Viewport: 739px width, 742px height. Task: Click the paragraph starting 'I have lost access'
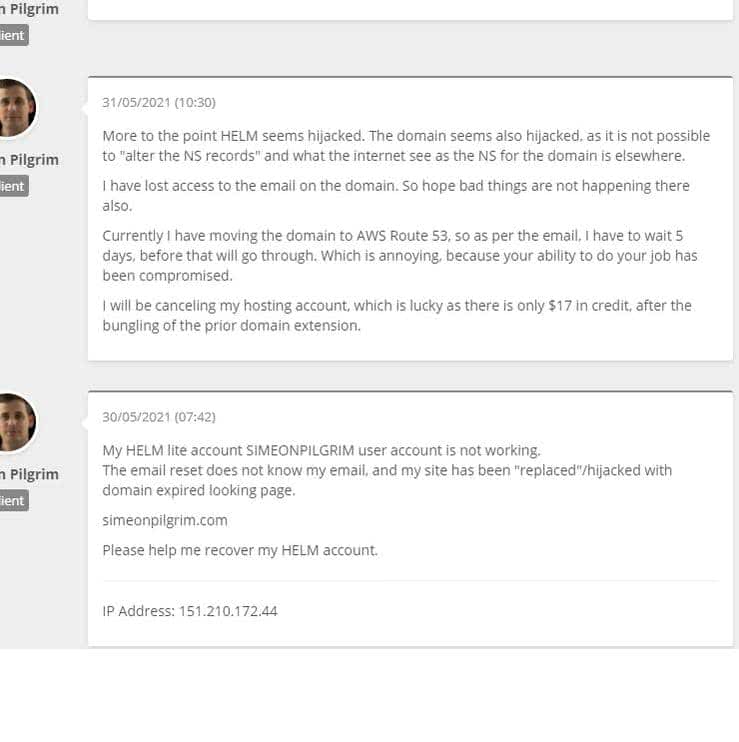point(396,195)
